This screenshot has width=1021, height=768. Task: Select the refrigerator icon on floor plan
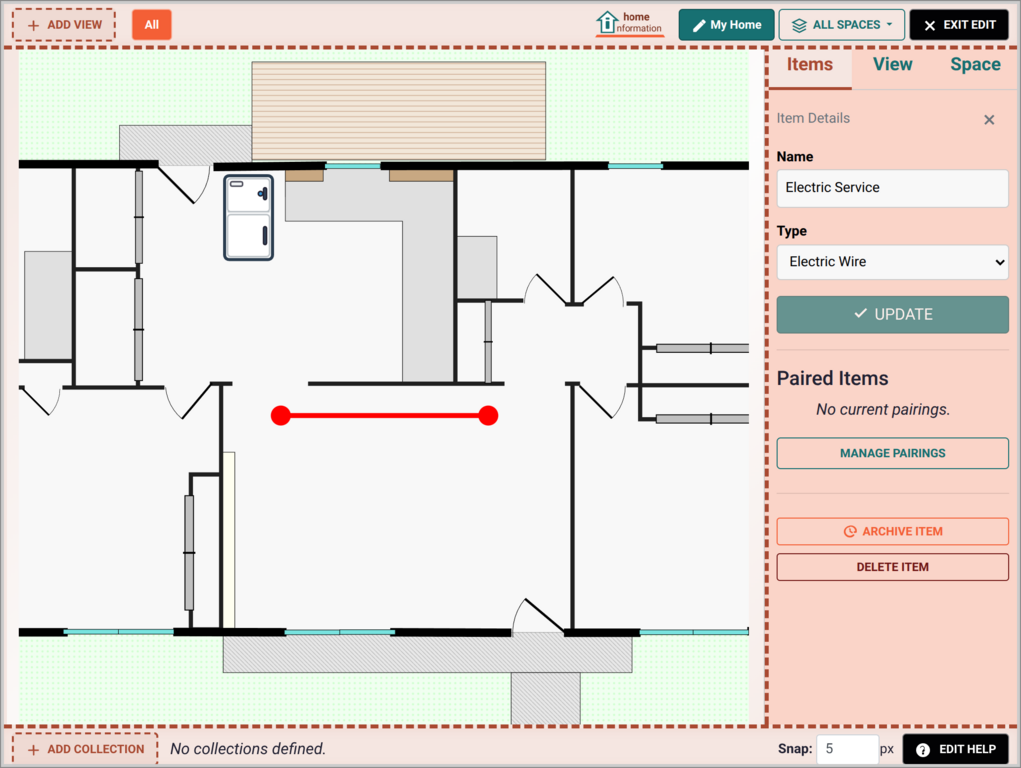coord(248,218)
